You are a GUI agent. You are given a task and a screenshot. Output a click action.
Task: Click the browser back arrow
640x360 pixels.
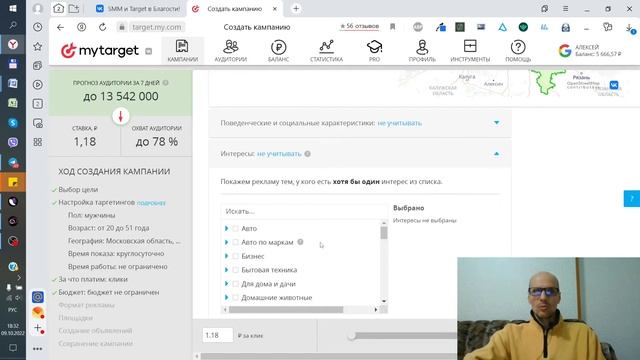[x=60, y=27]
